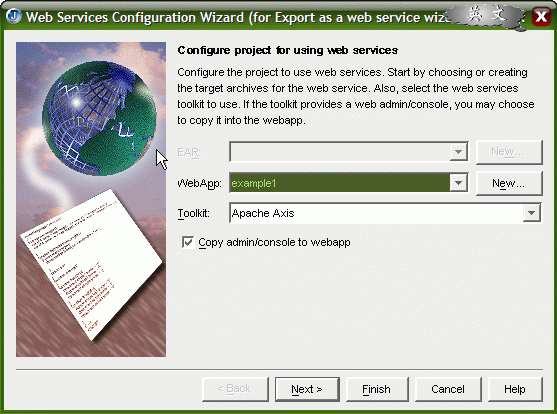Click the document page illustration
This screenshot has width=557, height=414.
[x=91, y=264]
